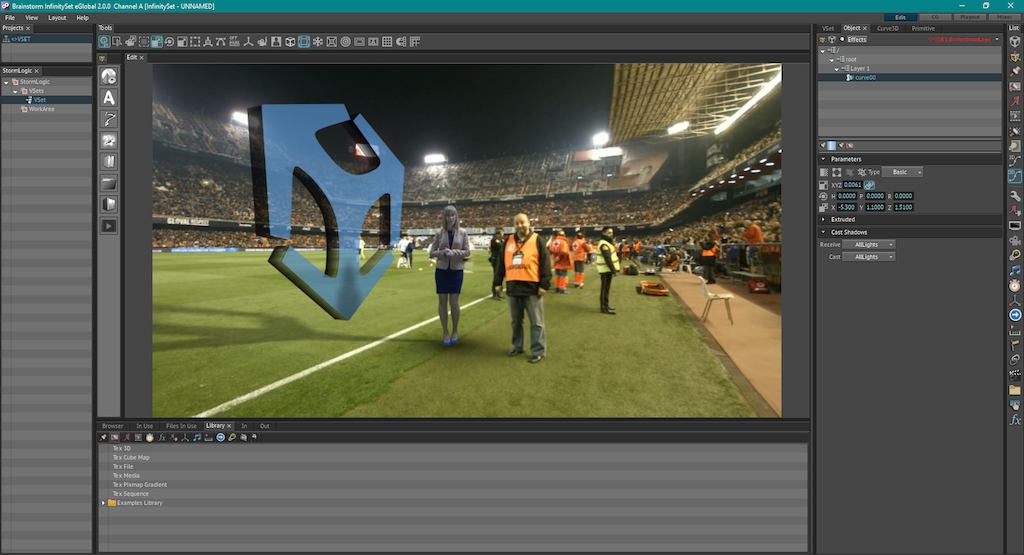Select curve00 in the object tree
This screenshot has width=1024, height=555.
[864, 77]
